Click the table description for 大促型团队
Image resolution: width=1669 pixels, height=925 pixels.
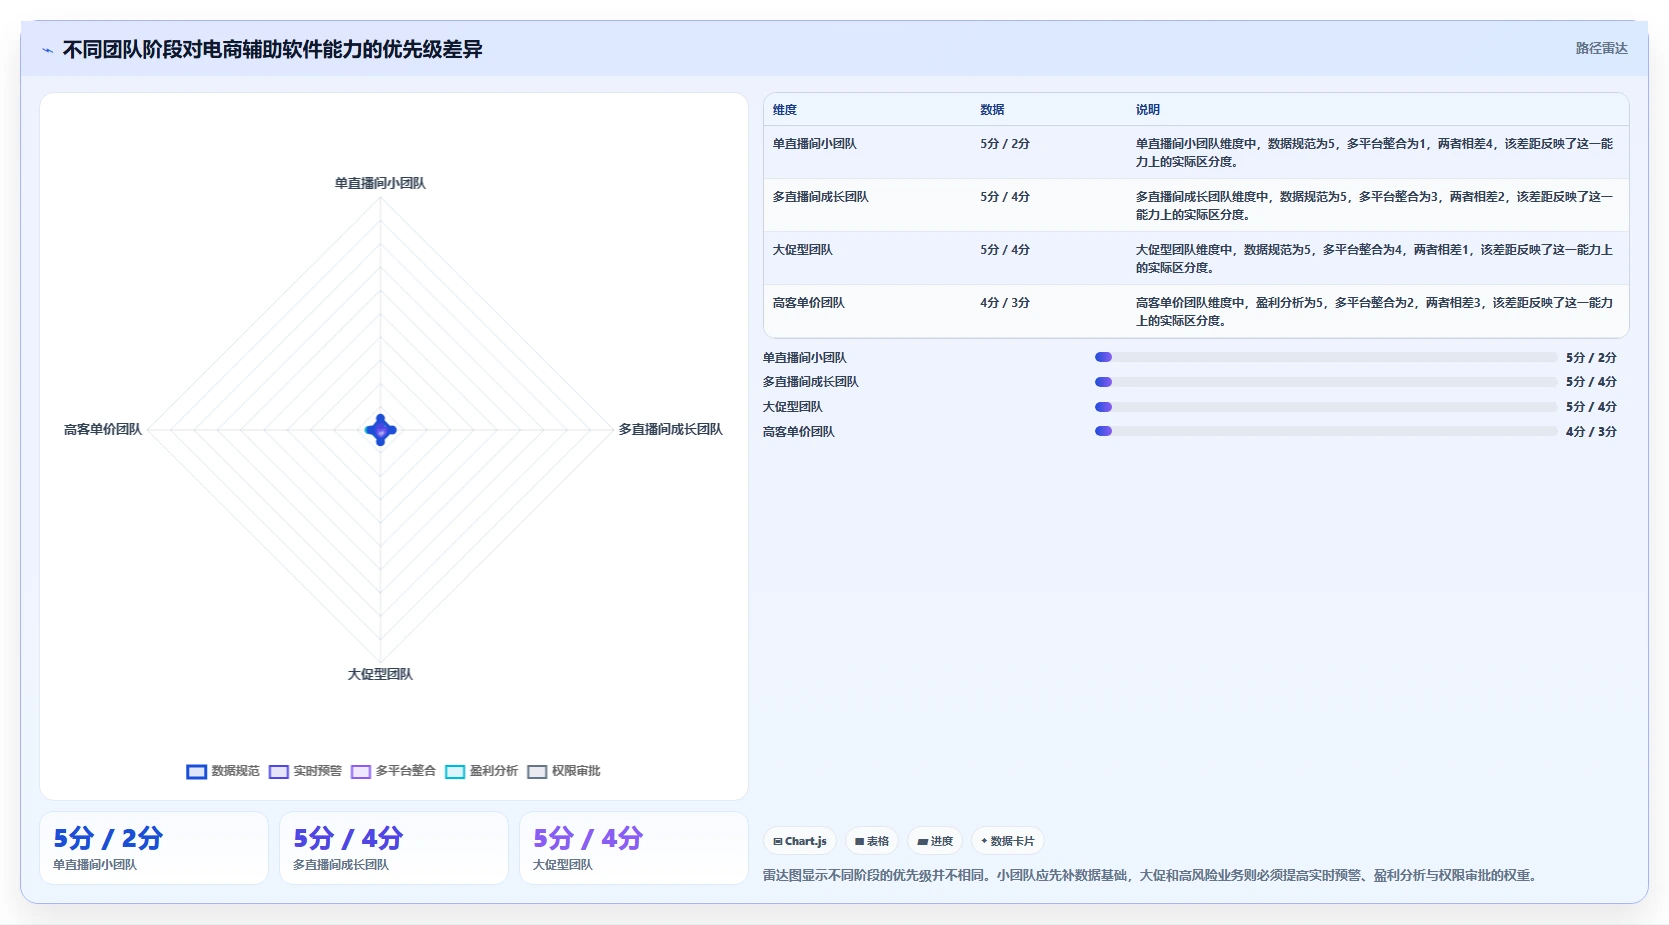point(1374,259)
